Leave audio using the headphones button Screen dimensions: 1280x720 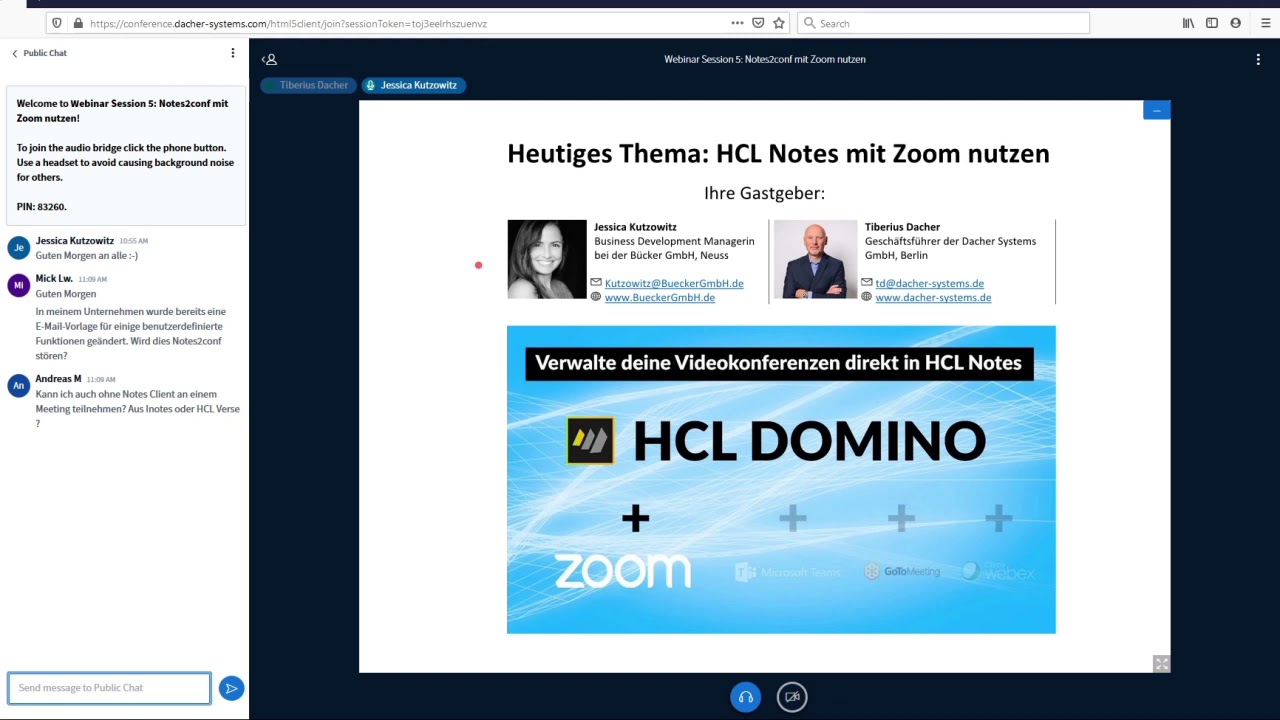(745, 697)
